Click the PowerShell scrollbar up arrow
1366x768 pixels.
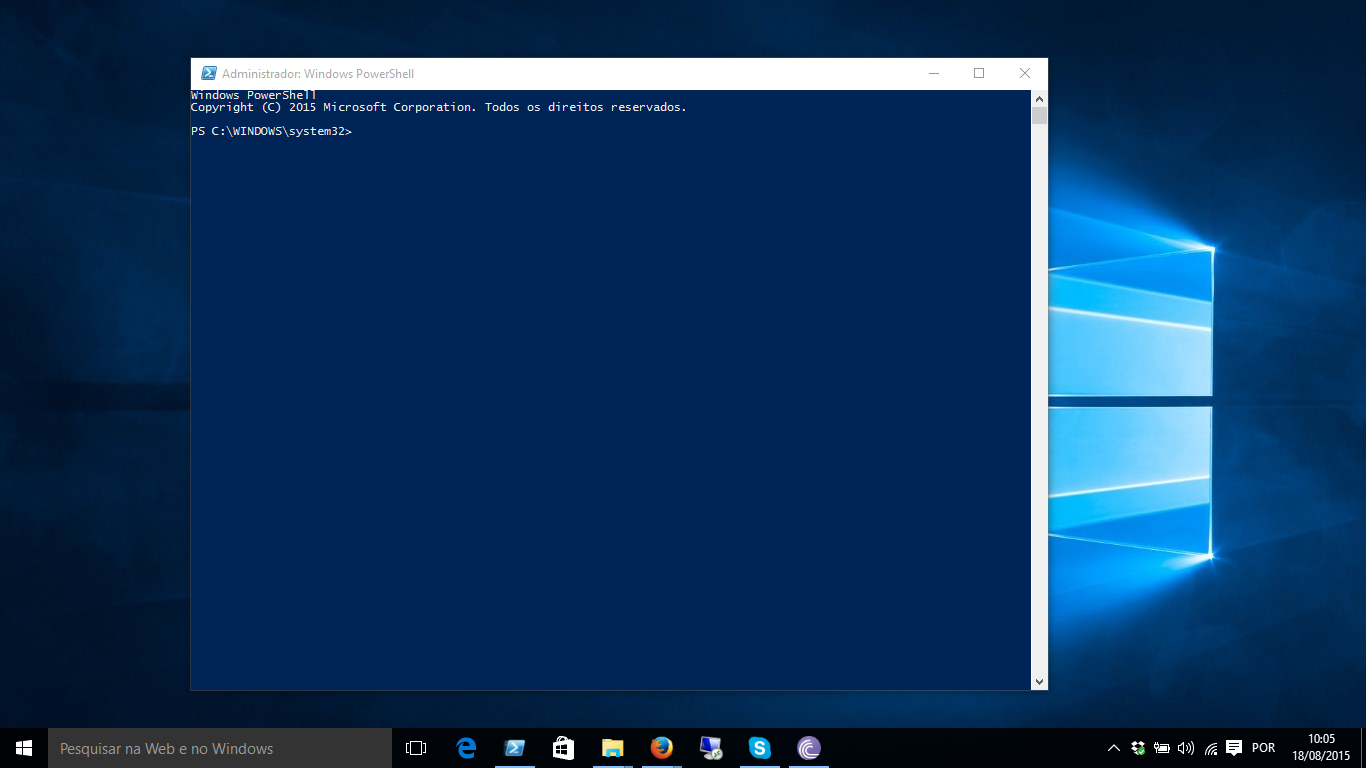[x=1039, y=99]
